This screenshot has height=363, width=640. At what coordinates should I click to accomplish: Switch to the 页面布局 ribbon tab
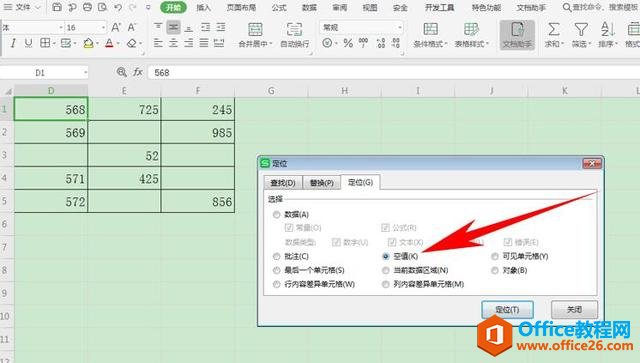[x=242, y=7]
